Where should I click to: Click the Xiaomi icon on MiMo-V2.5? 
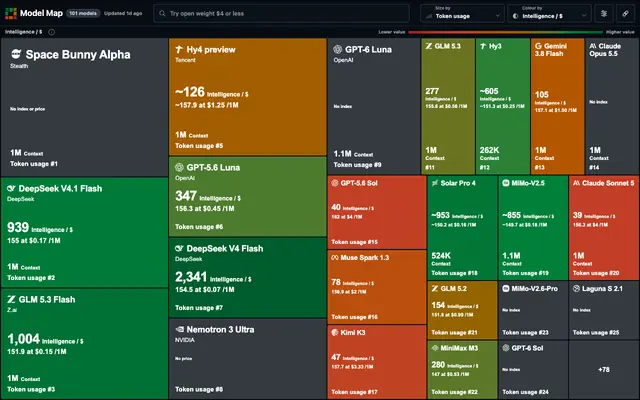click(506, 183)
